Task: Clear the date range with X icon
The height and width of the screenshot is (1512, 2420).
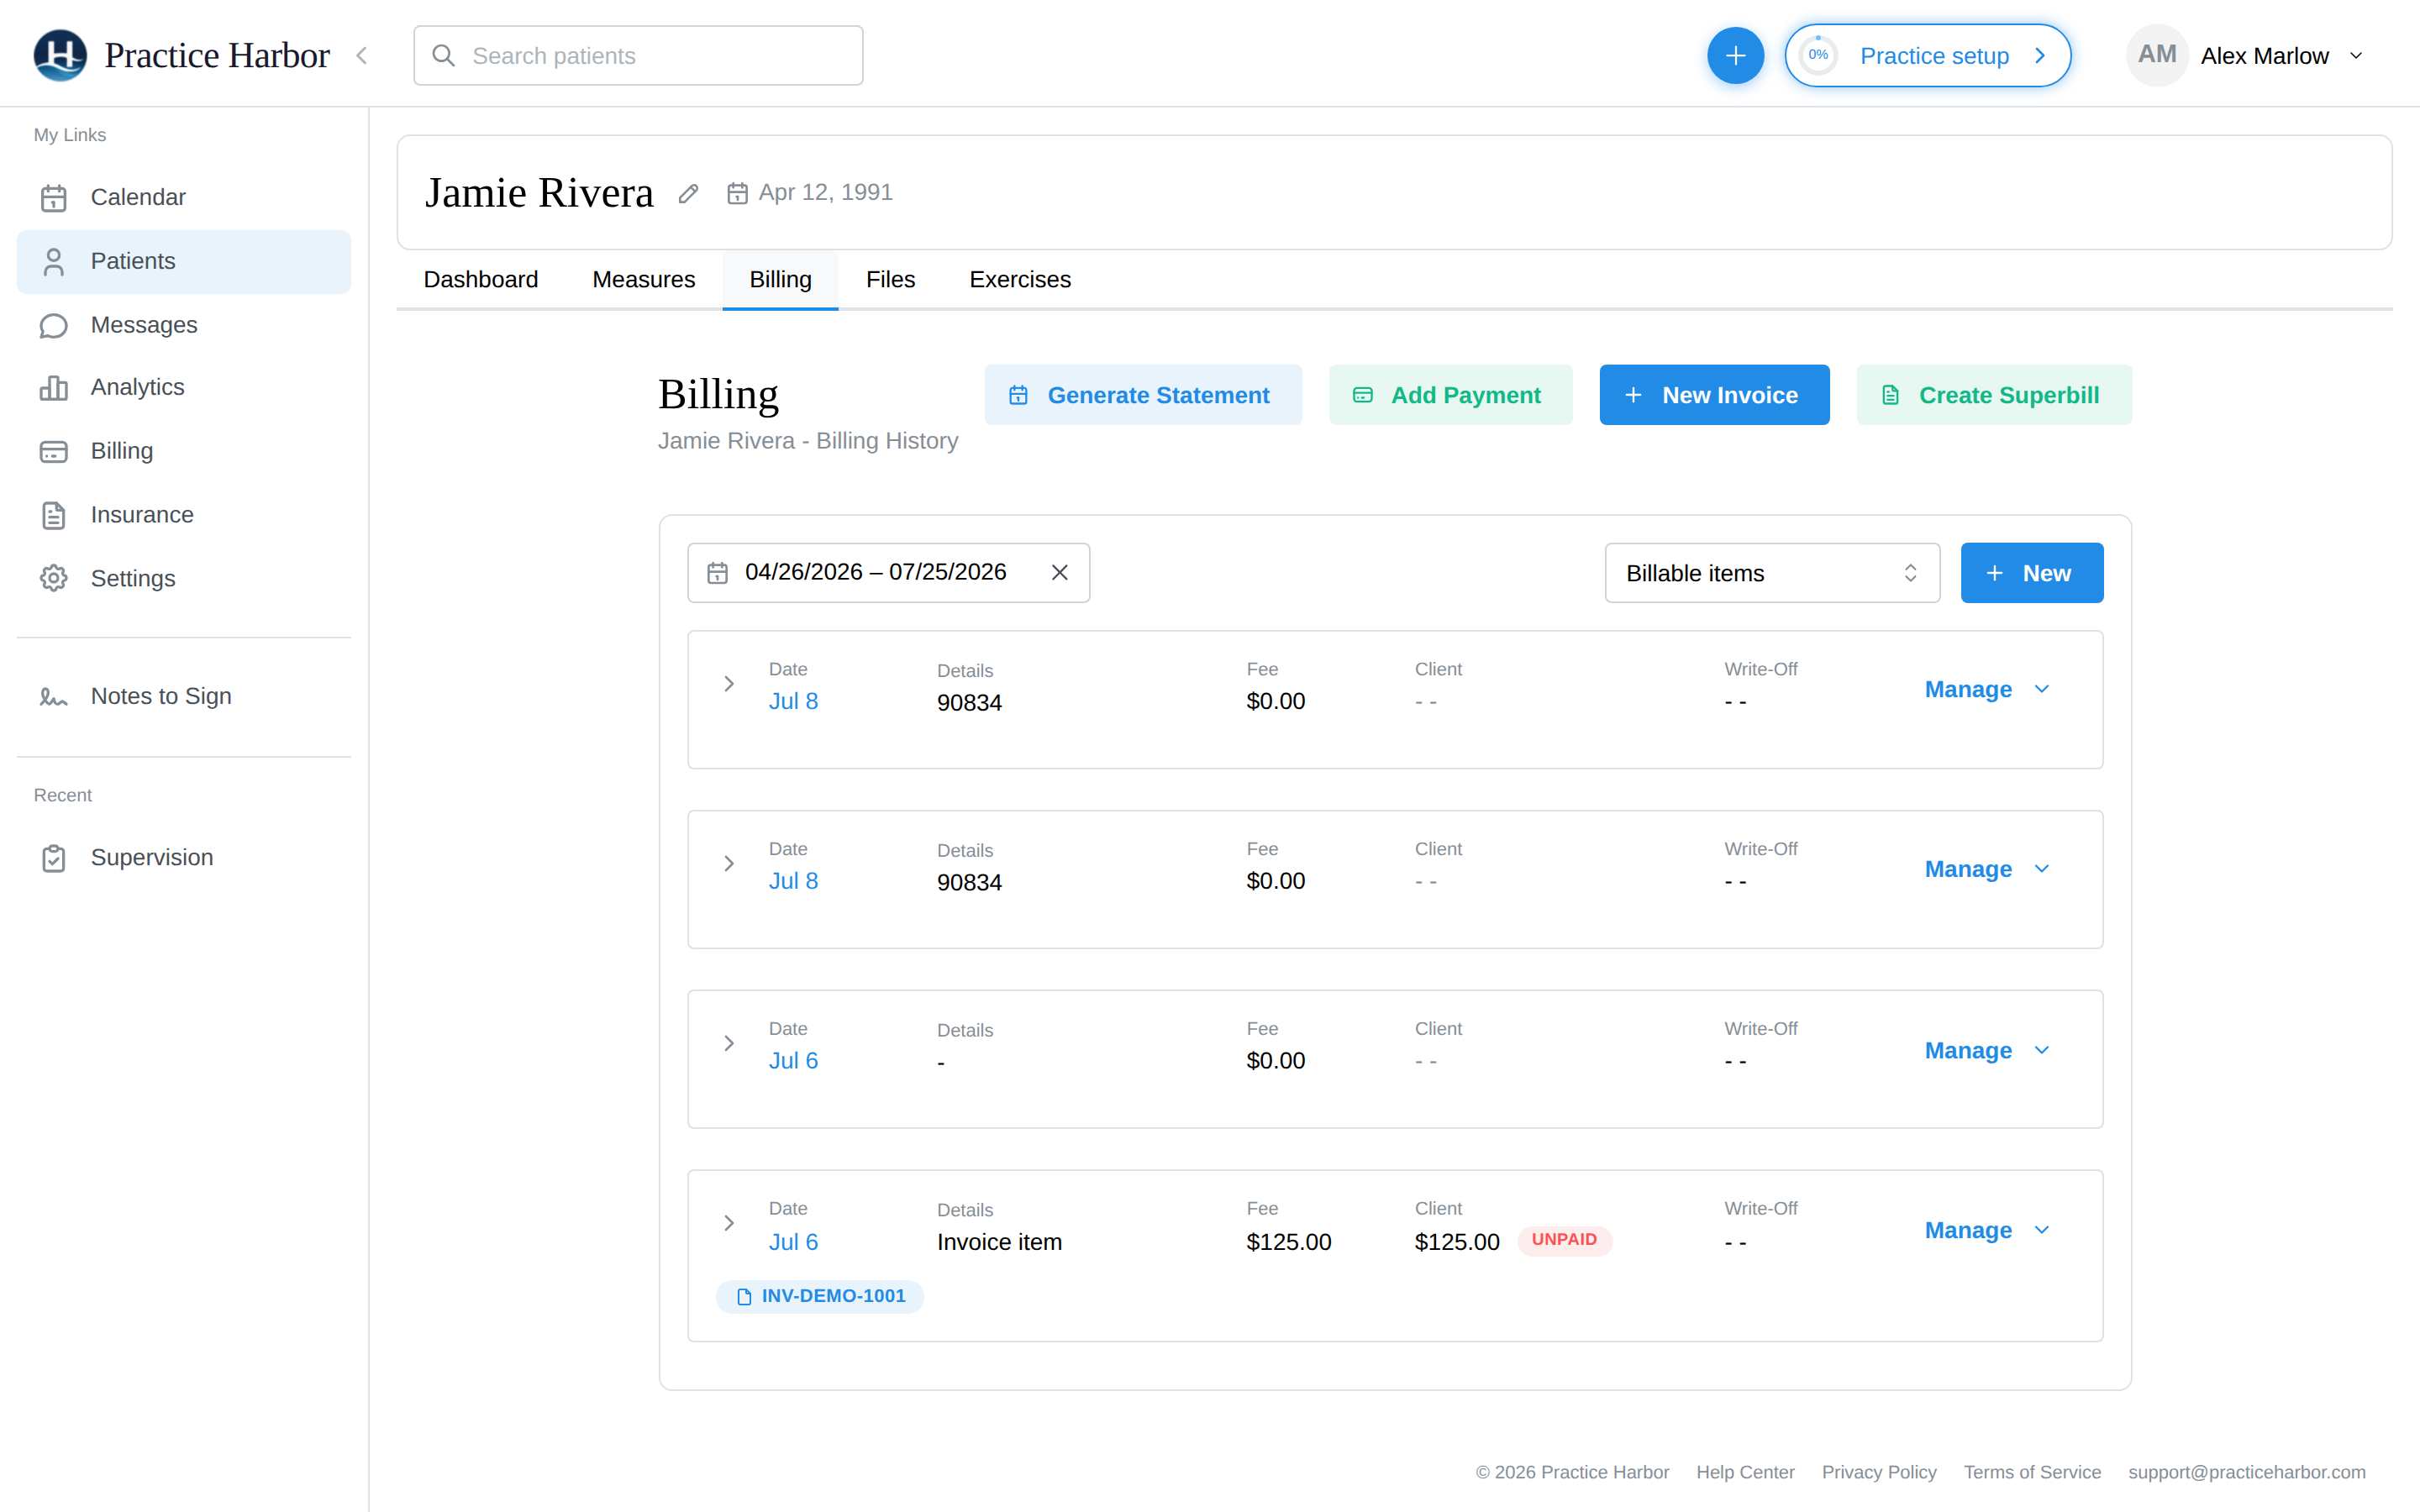Action: tap(1060, 573)
